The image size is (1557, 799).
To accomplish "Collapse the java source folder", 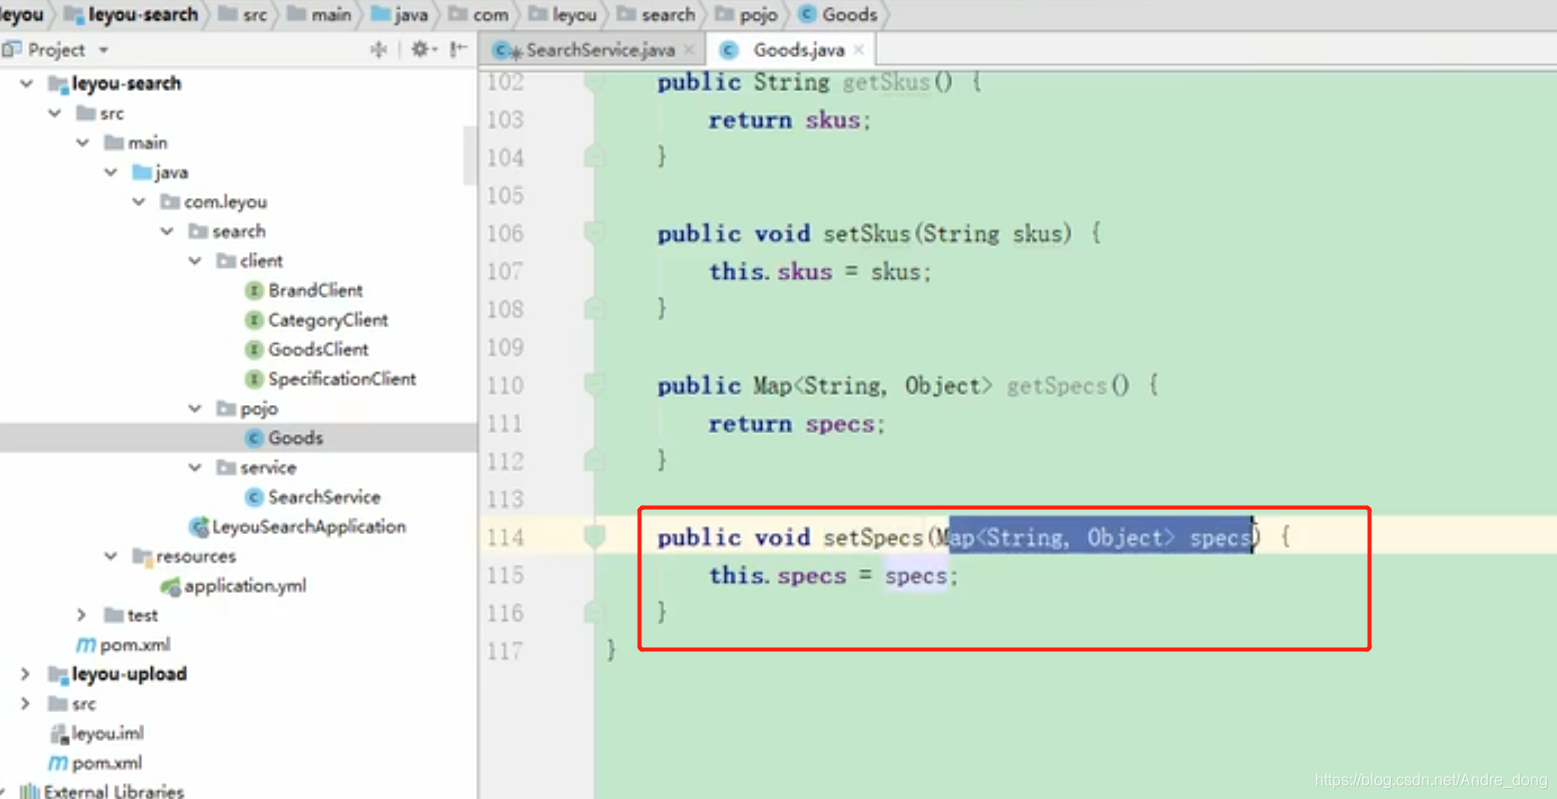I will (111, 173).
